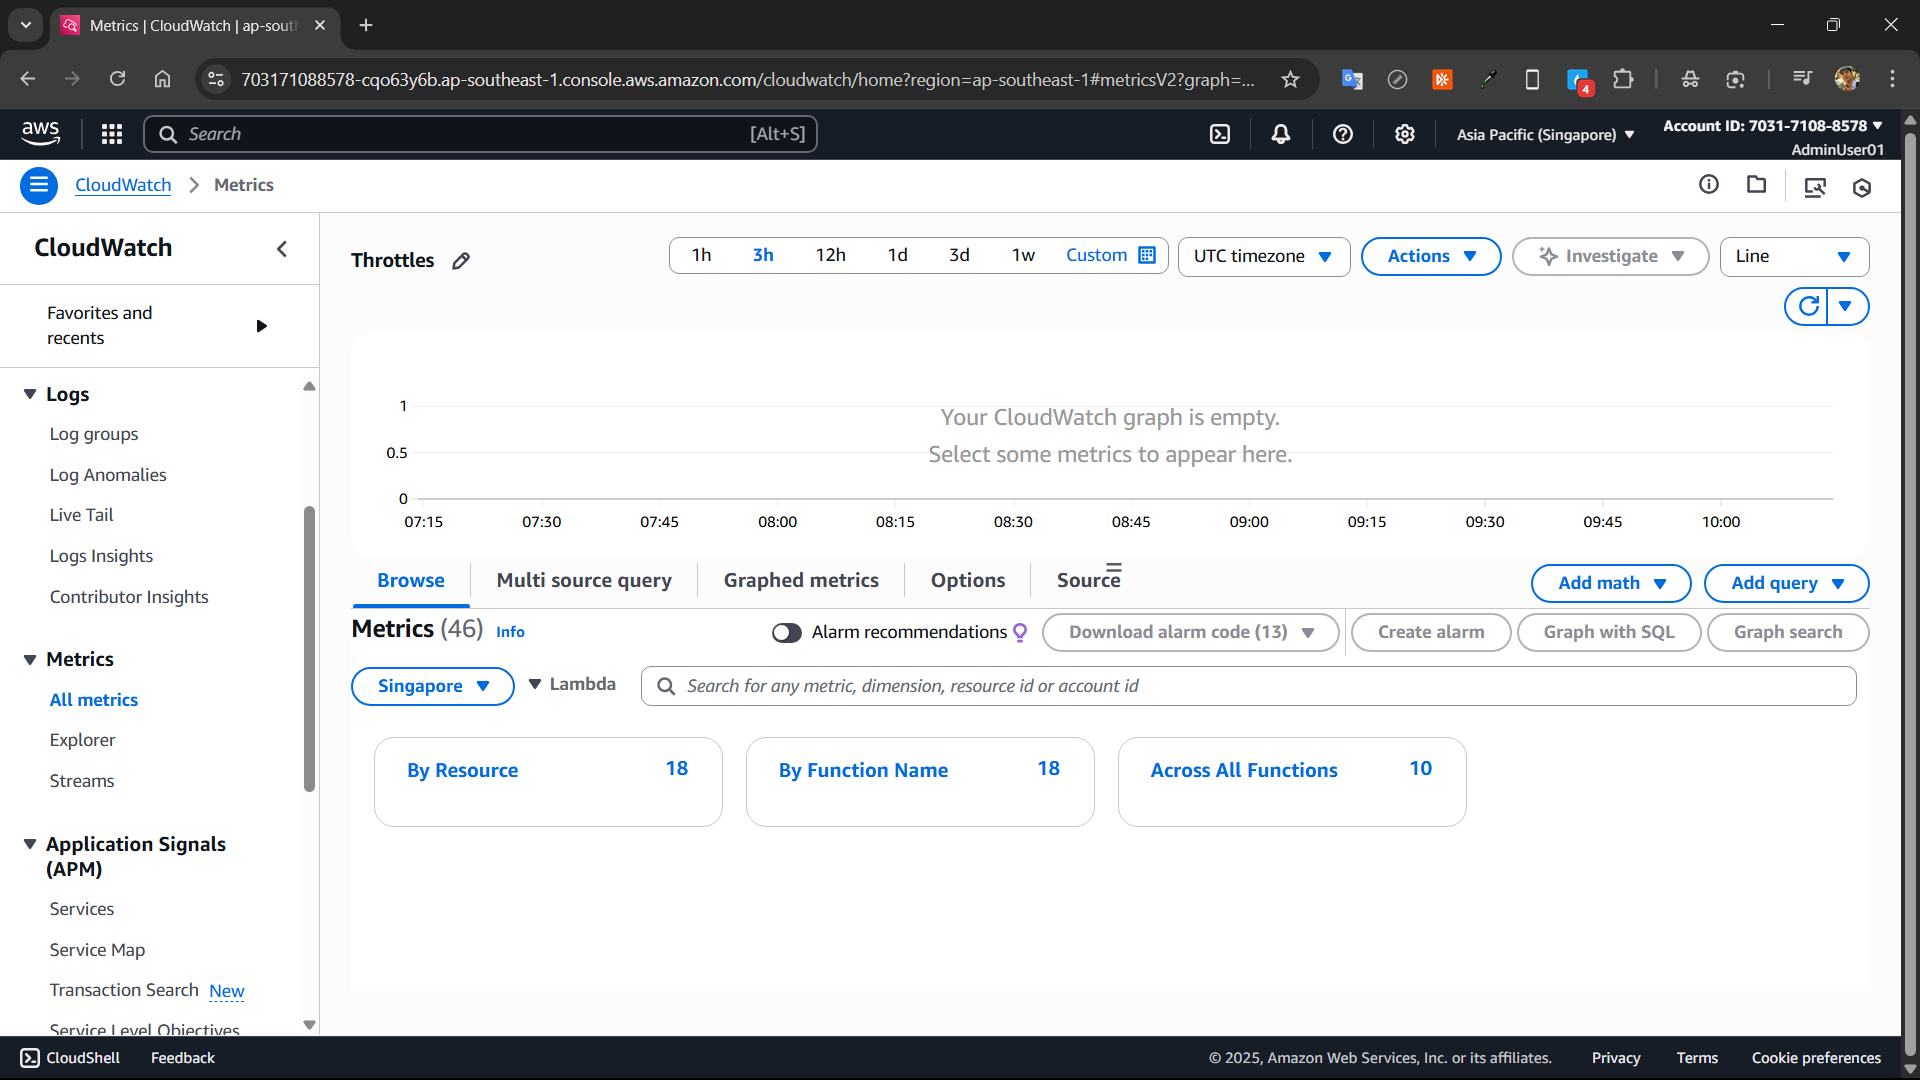The image size is (1920, 1080).
Task: Open the notifications bell
Action: click(1281, 134)
